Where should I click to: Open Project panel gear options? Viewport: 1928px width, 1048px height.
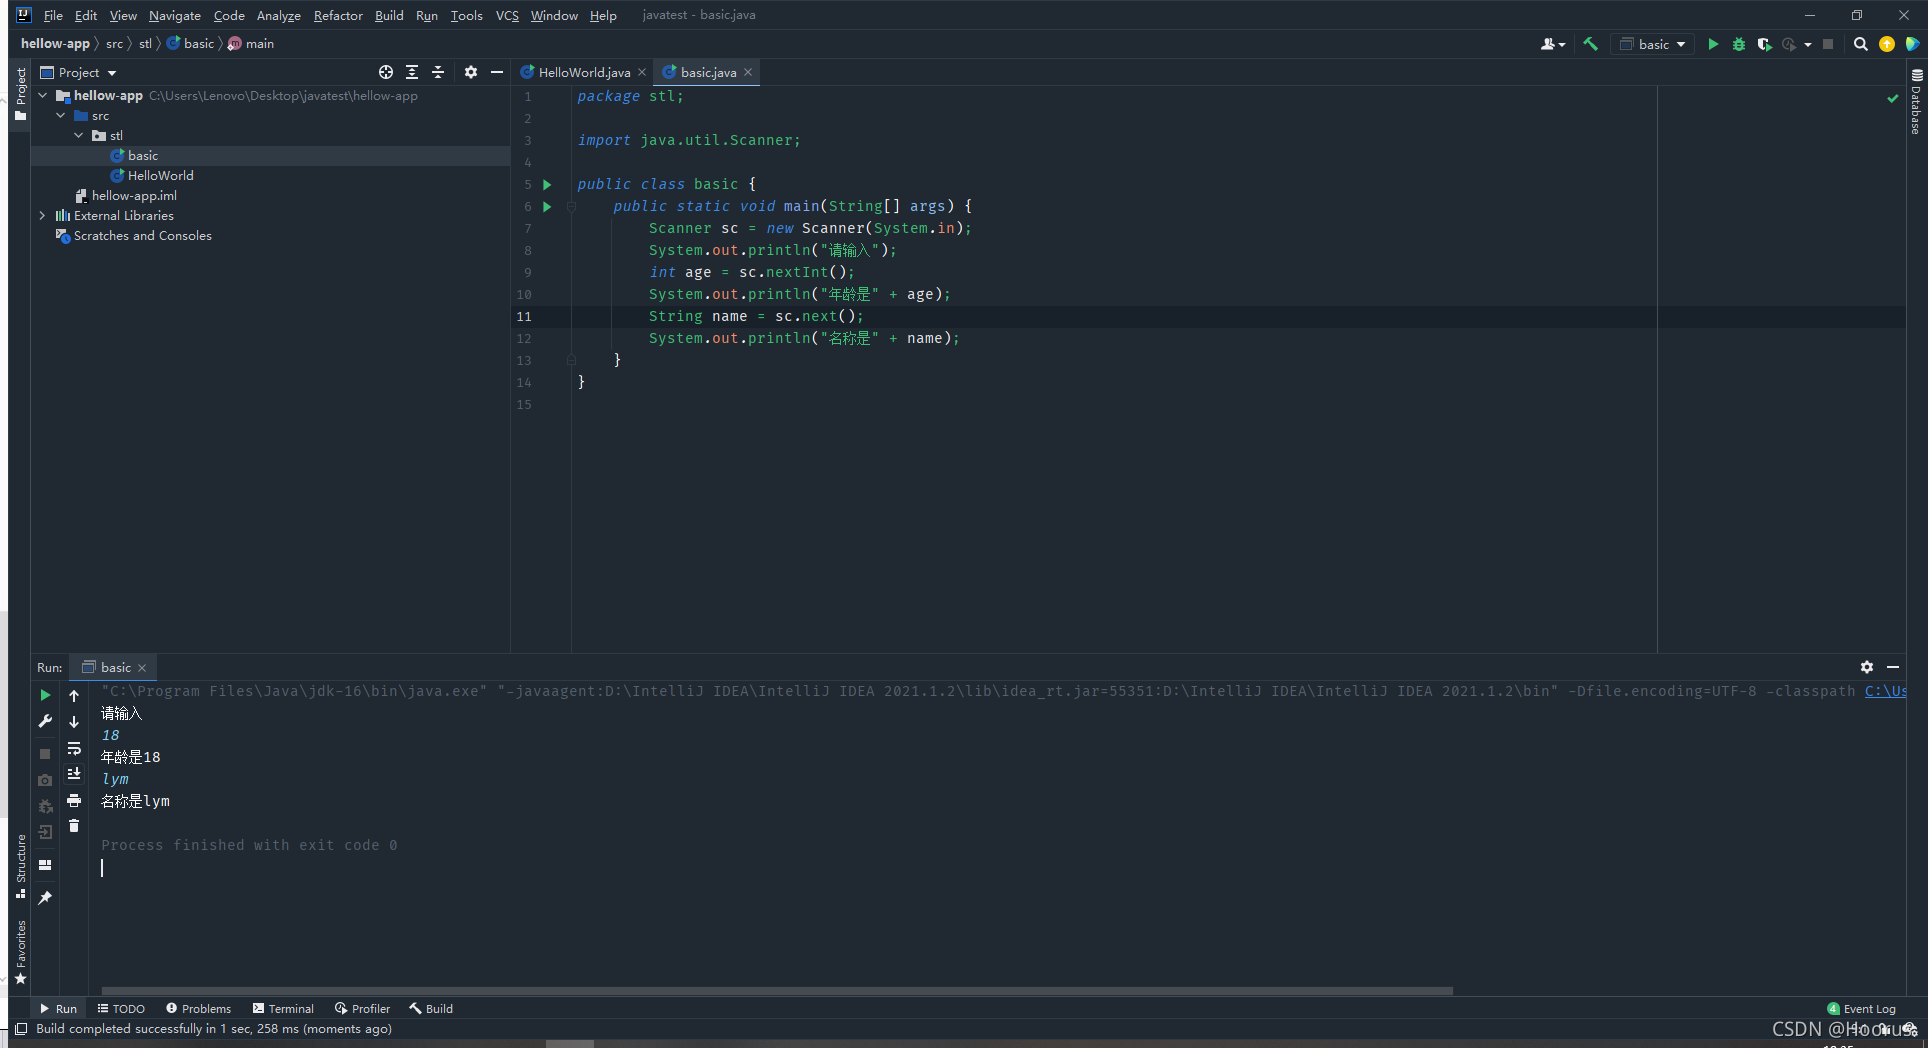(x=471, y=72)
